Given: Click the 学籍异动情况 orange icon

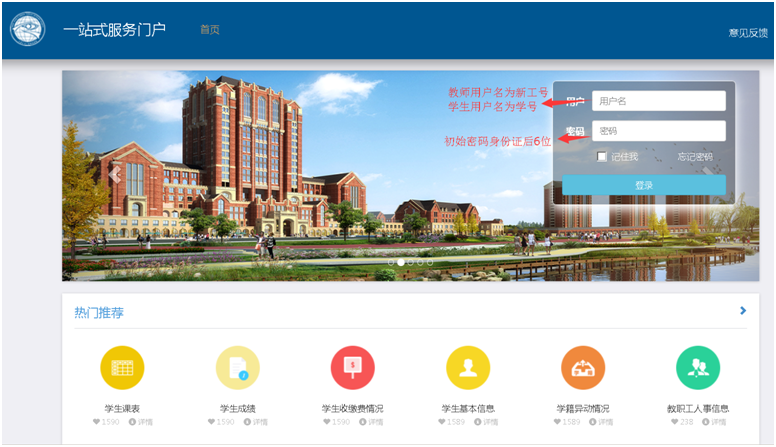Looking at the screenshot, I should pyautogui.click(x=582, y=367).
